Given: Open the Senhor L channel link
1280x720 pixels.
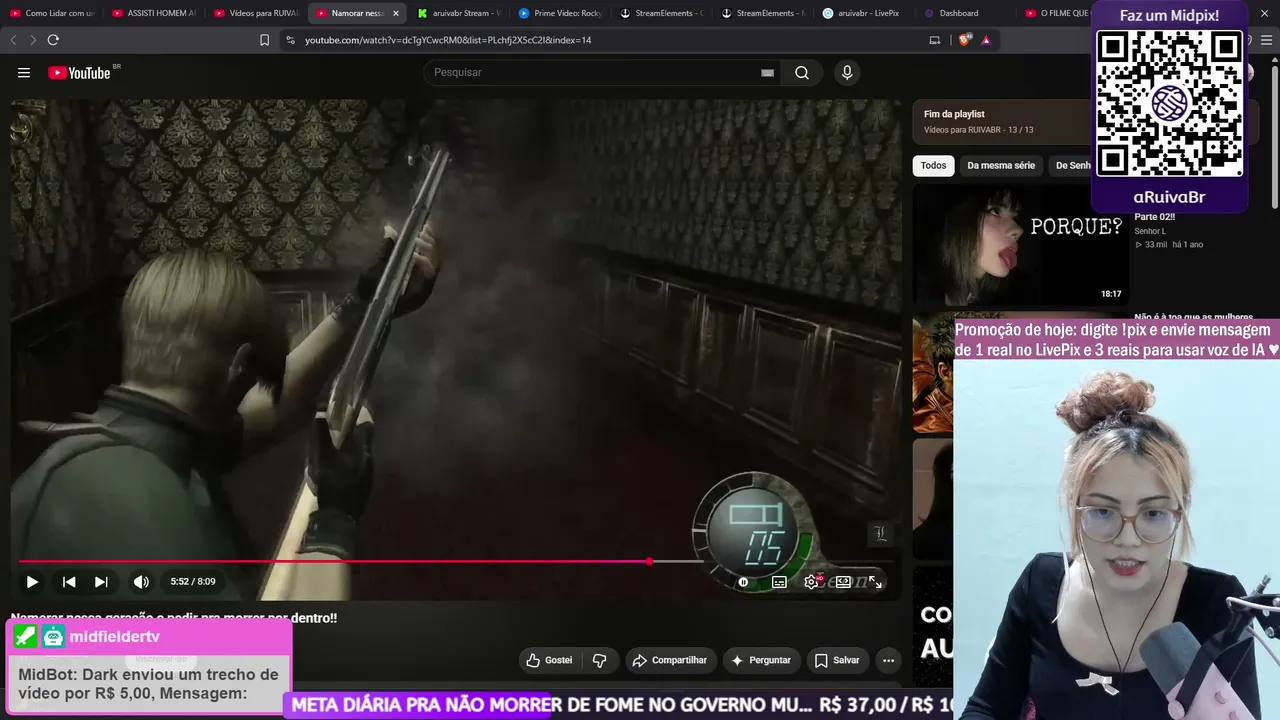Looking at the screenshot, I should pyautogui.click(x=1150, y=231).
